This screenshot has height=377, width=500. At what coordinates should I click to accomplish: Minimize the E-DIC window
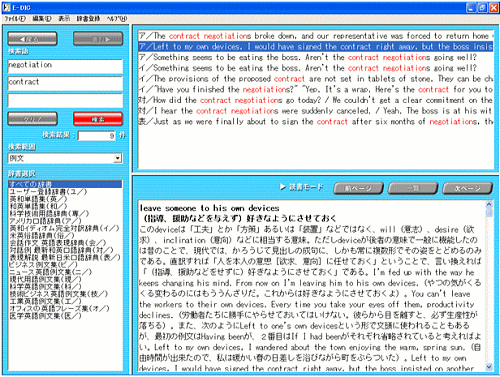click(471, 8)
